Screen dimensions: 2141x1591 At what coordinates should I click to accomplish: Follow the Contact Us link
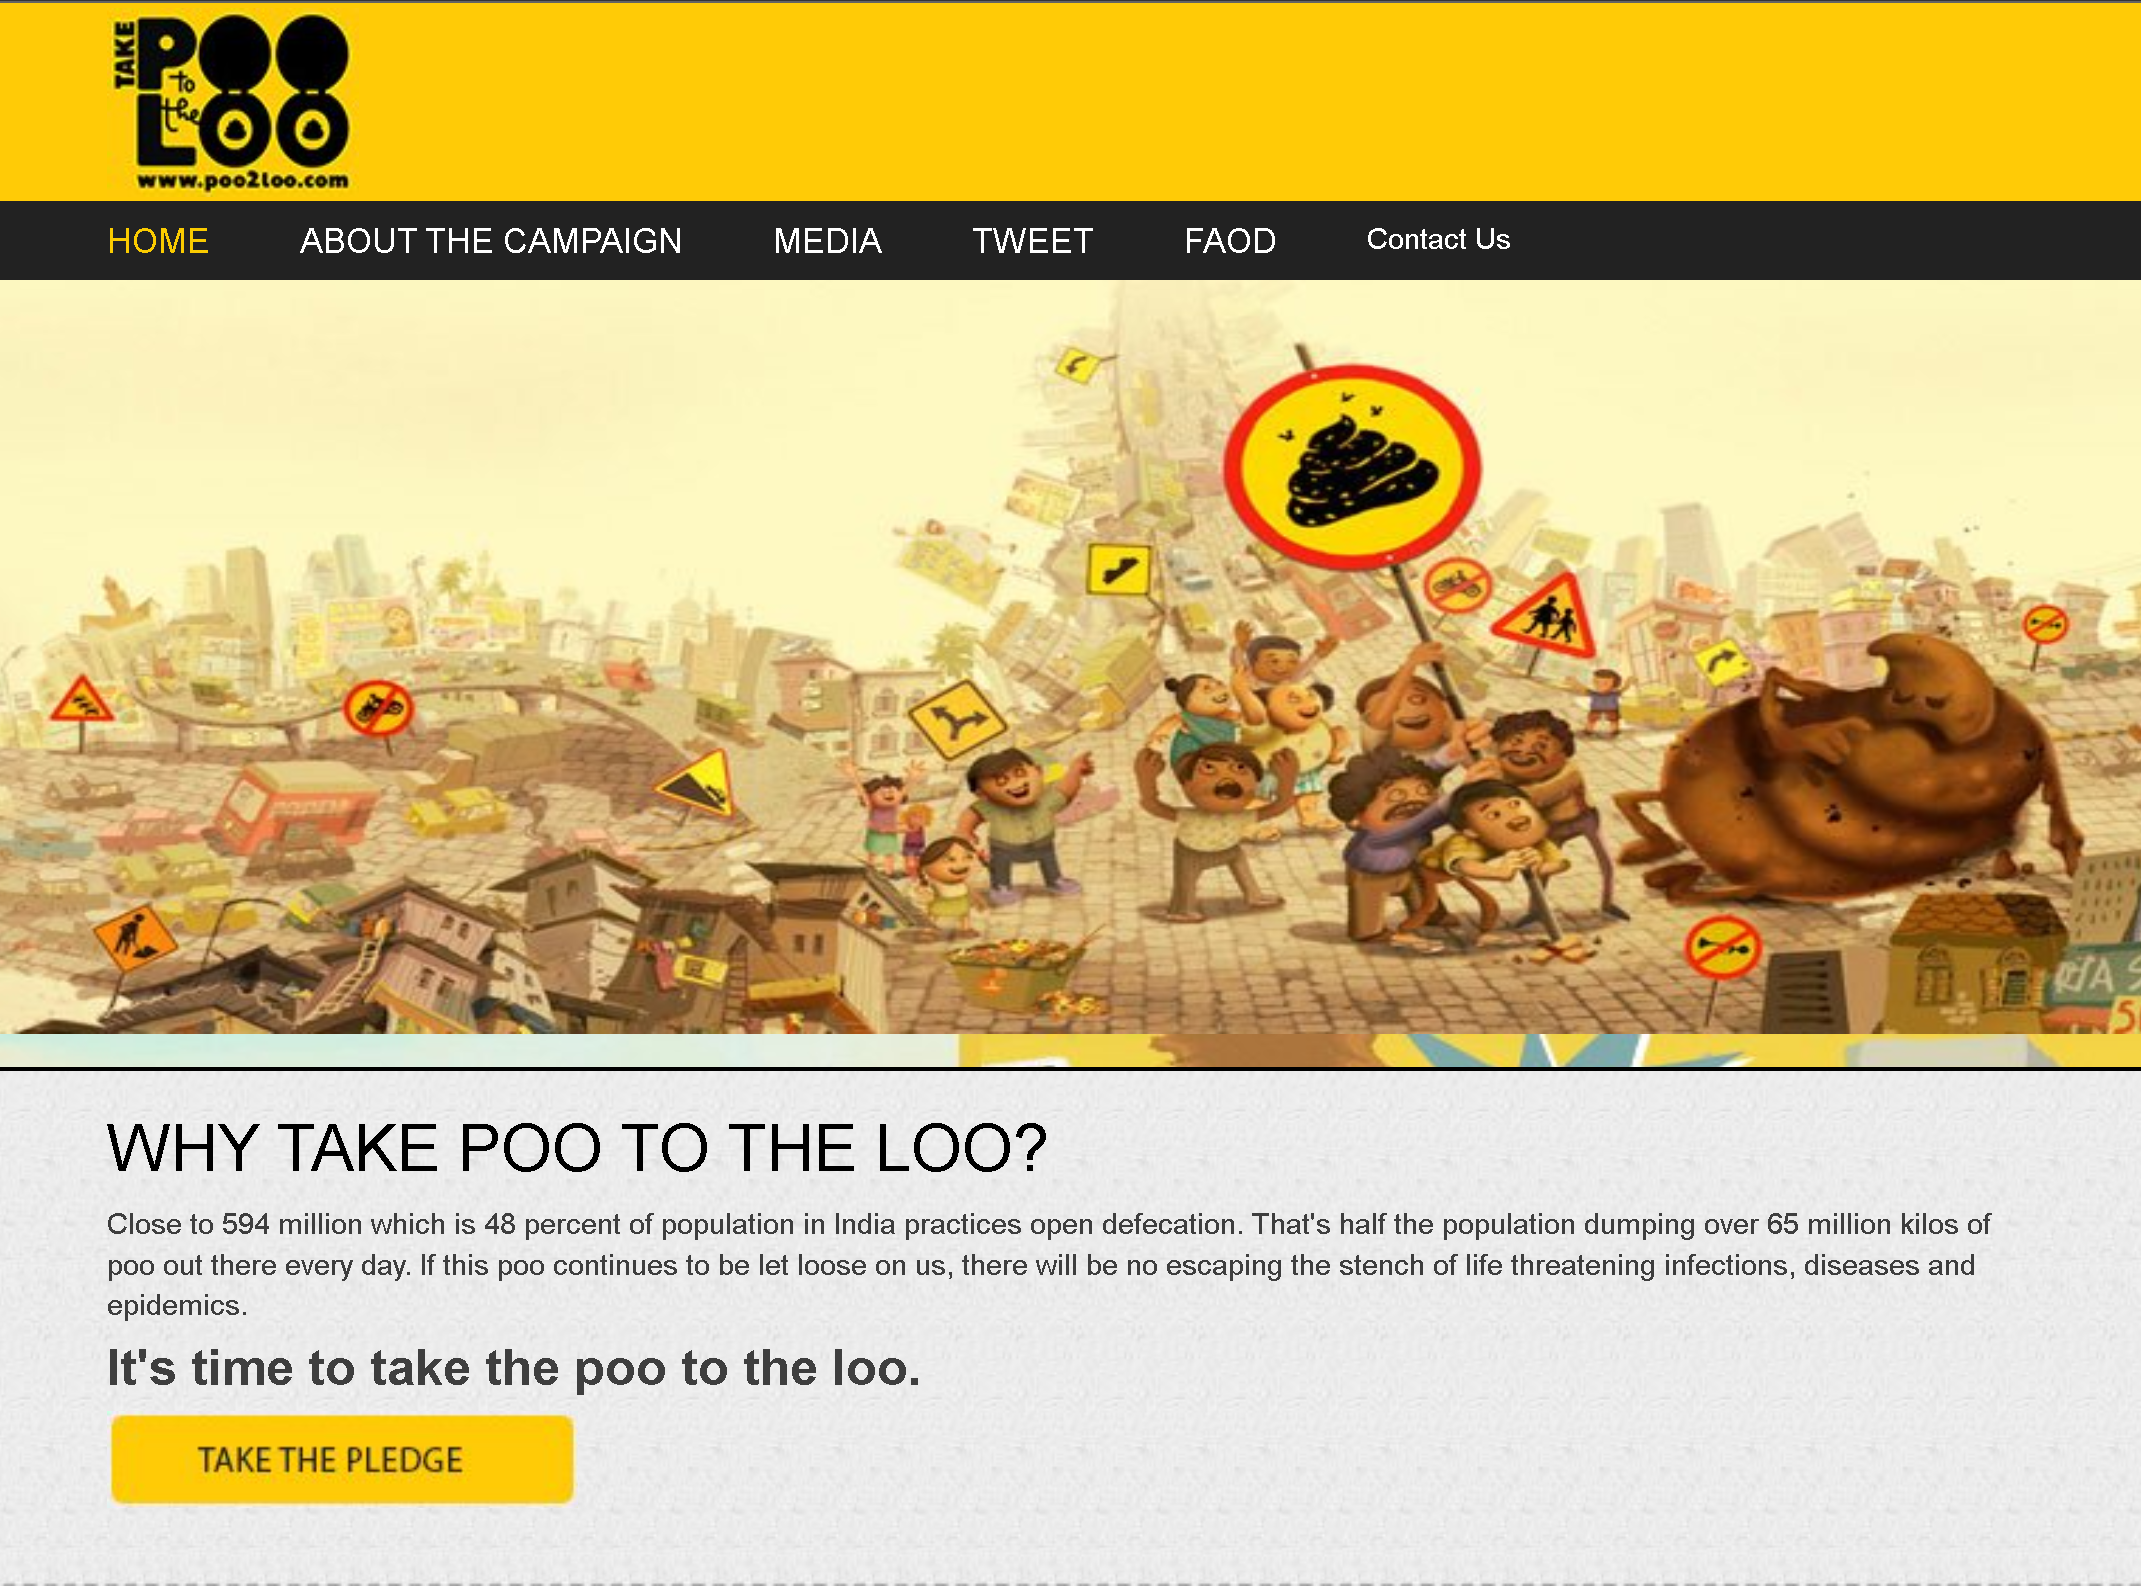[1438, 240]
